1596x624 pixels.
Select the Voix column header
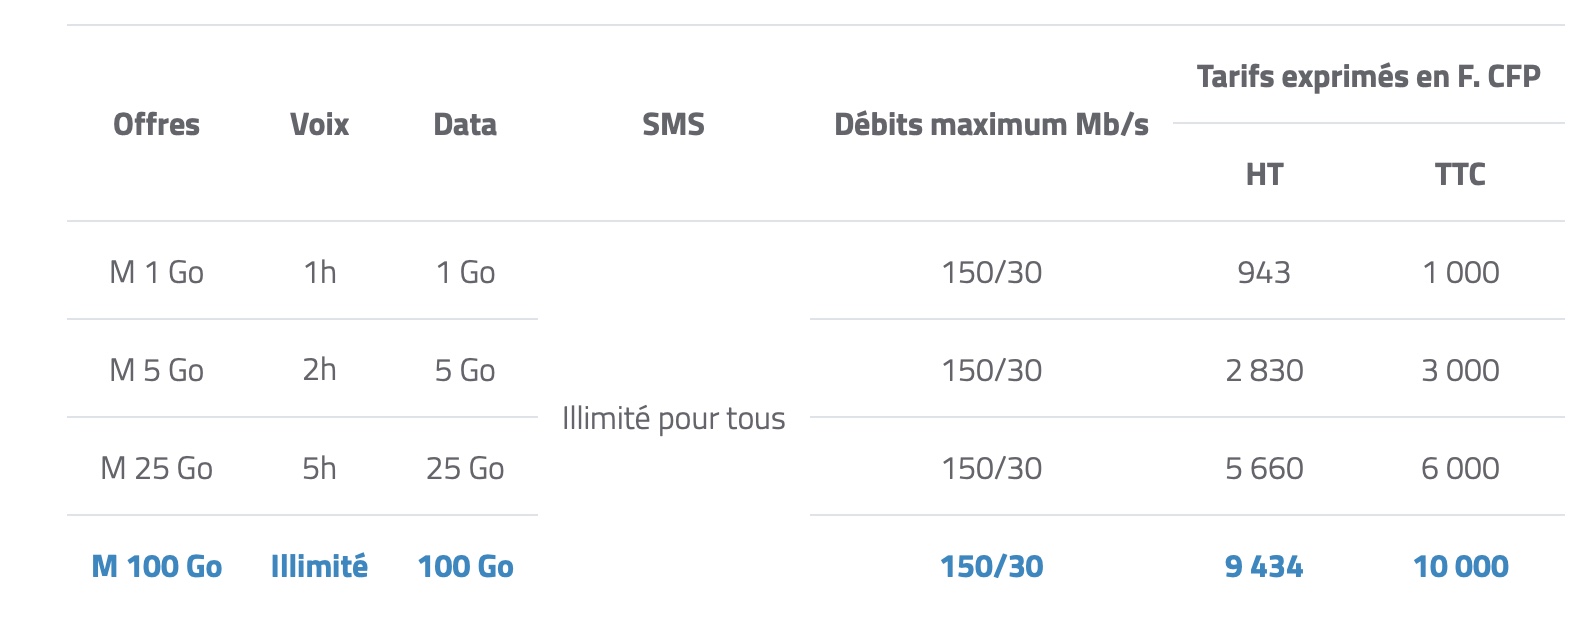(x=319, y=125)
